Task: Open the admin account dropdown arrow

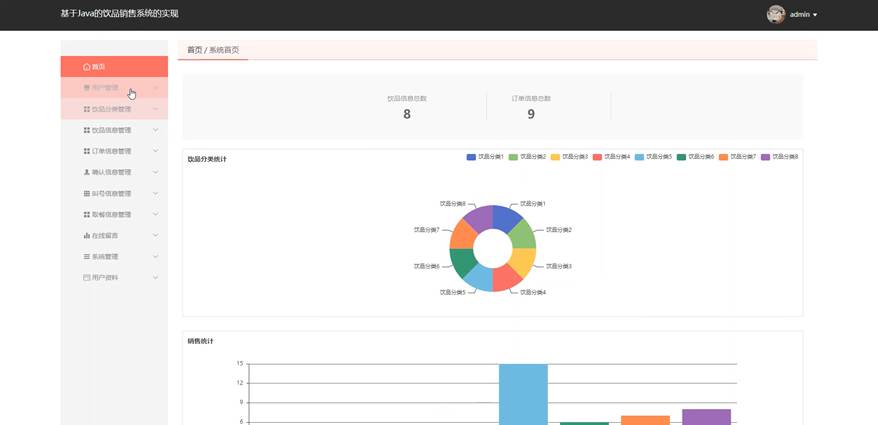Action: click(815, 15)
